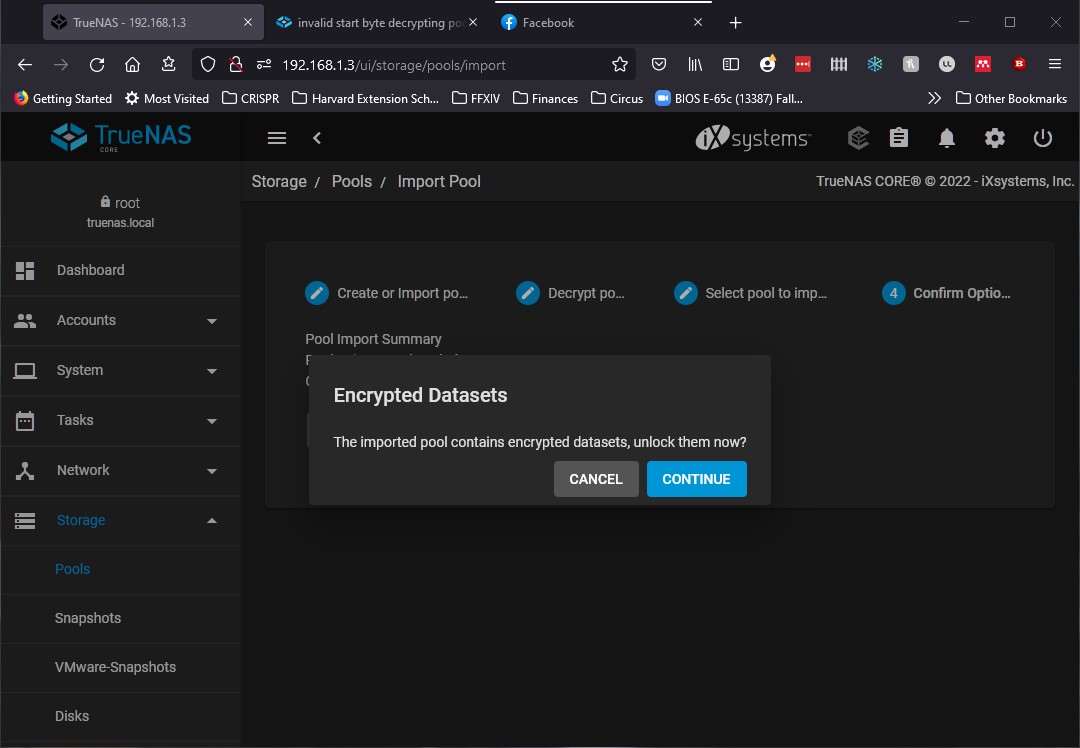Open alerts bell notifications
1080x748 pixels.
[x=947, y=138]
